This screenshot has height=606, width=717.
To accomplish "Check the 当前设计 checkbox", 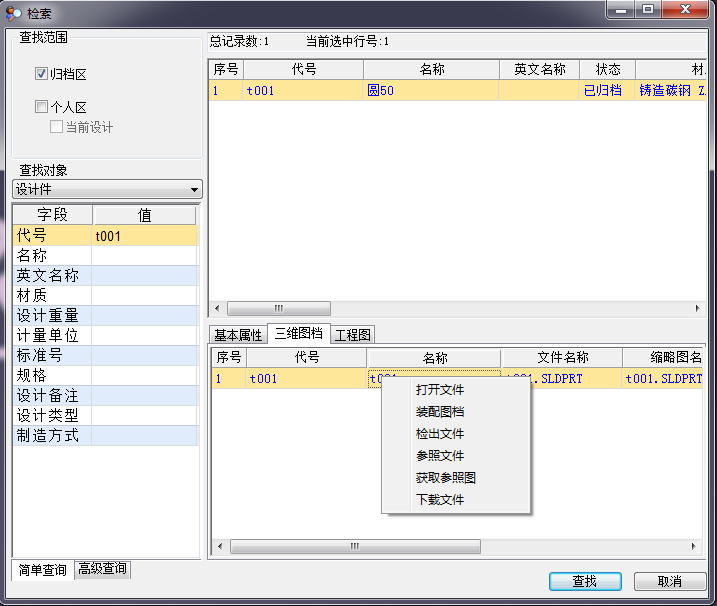I will tap(56, 127).
